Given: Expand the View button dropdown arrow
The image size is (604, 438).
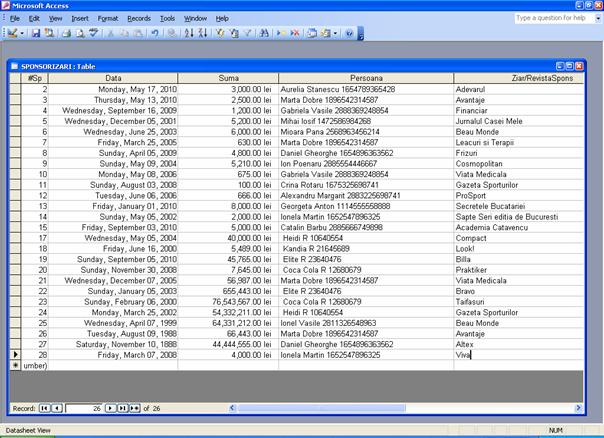Looking at the screenshot, I should coord(22,33).
